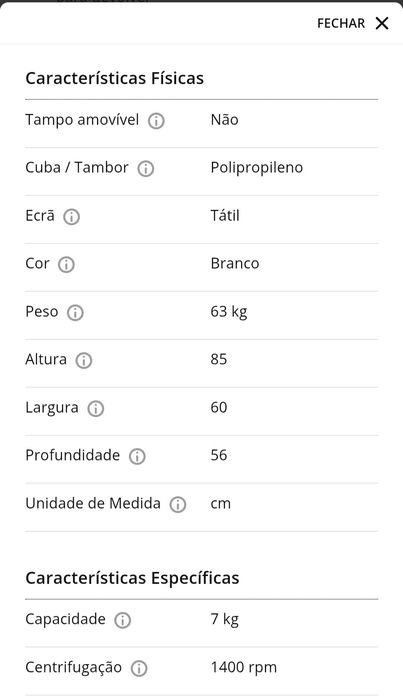Open info icon beside Cuba / Tambor

pos(145,169)
